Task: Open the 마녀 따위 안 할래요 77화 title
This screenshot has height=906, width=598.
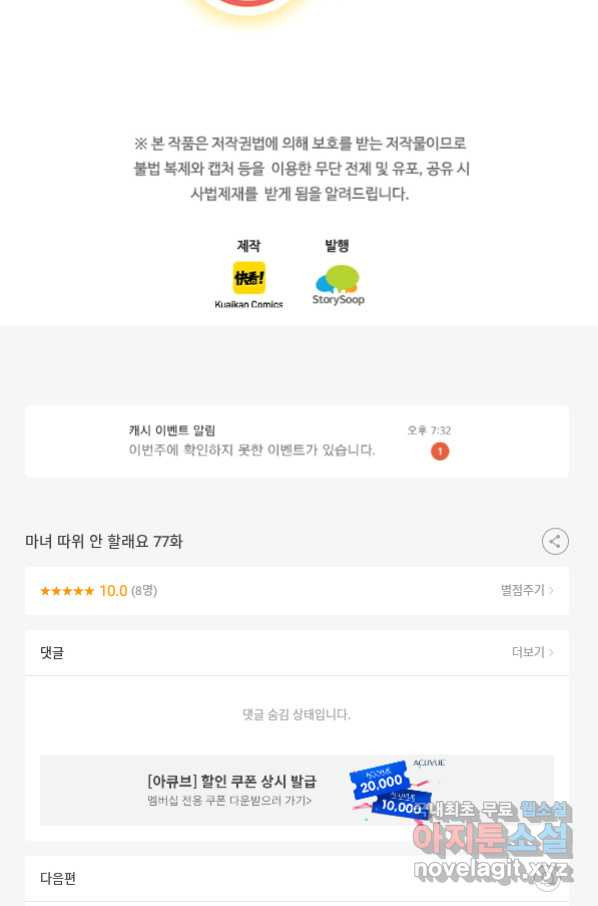Action: (104, 541)
